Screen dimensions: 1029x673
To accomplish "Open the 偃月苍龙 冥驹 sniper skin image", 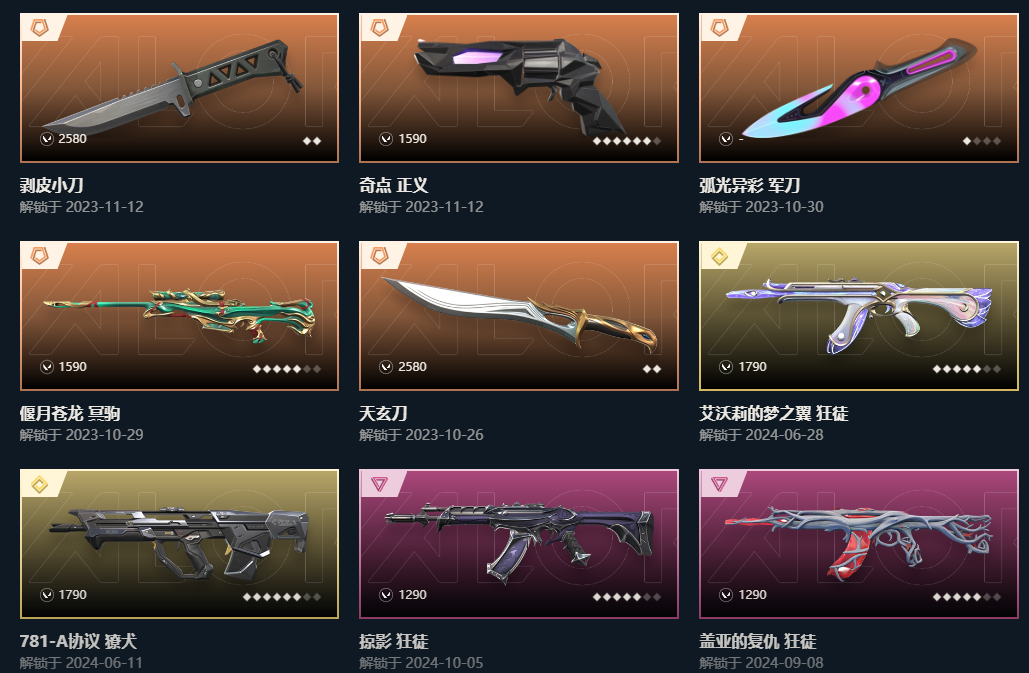I will pos(179,316).
